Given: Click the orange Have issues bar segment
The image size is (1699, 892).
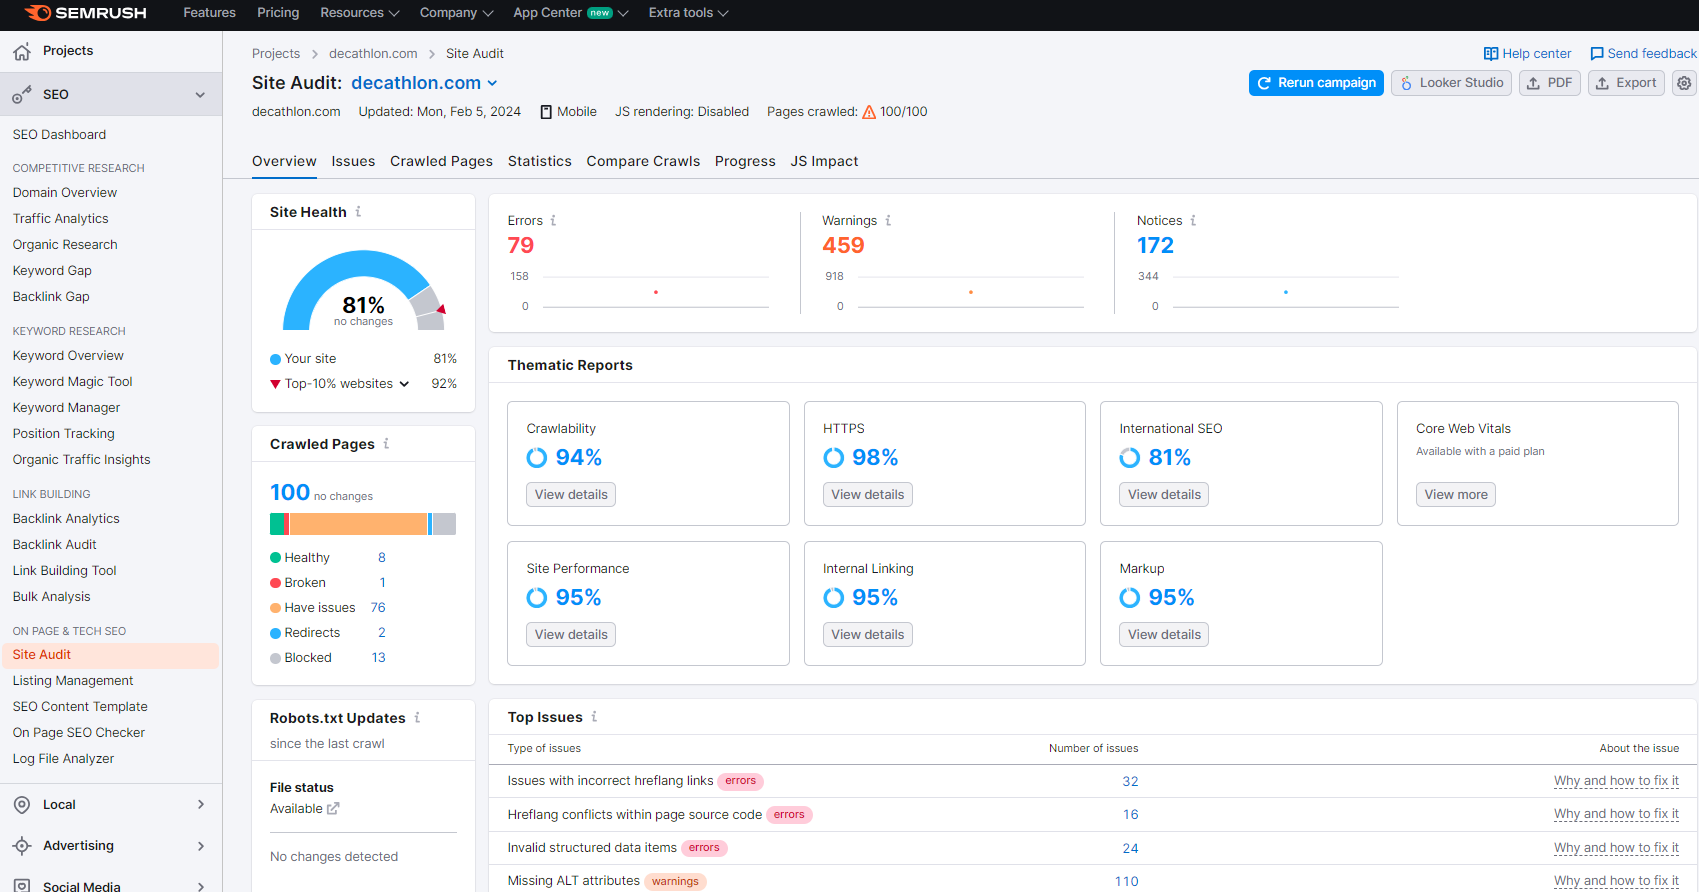Looking at the screenshot, I should pyautogui.click(x=358, y=524).
